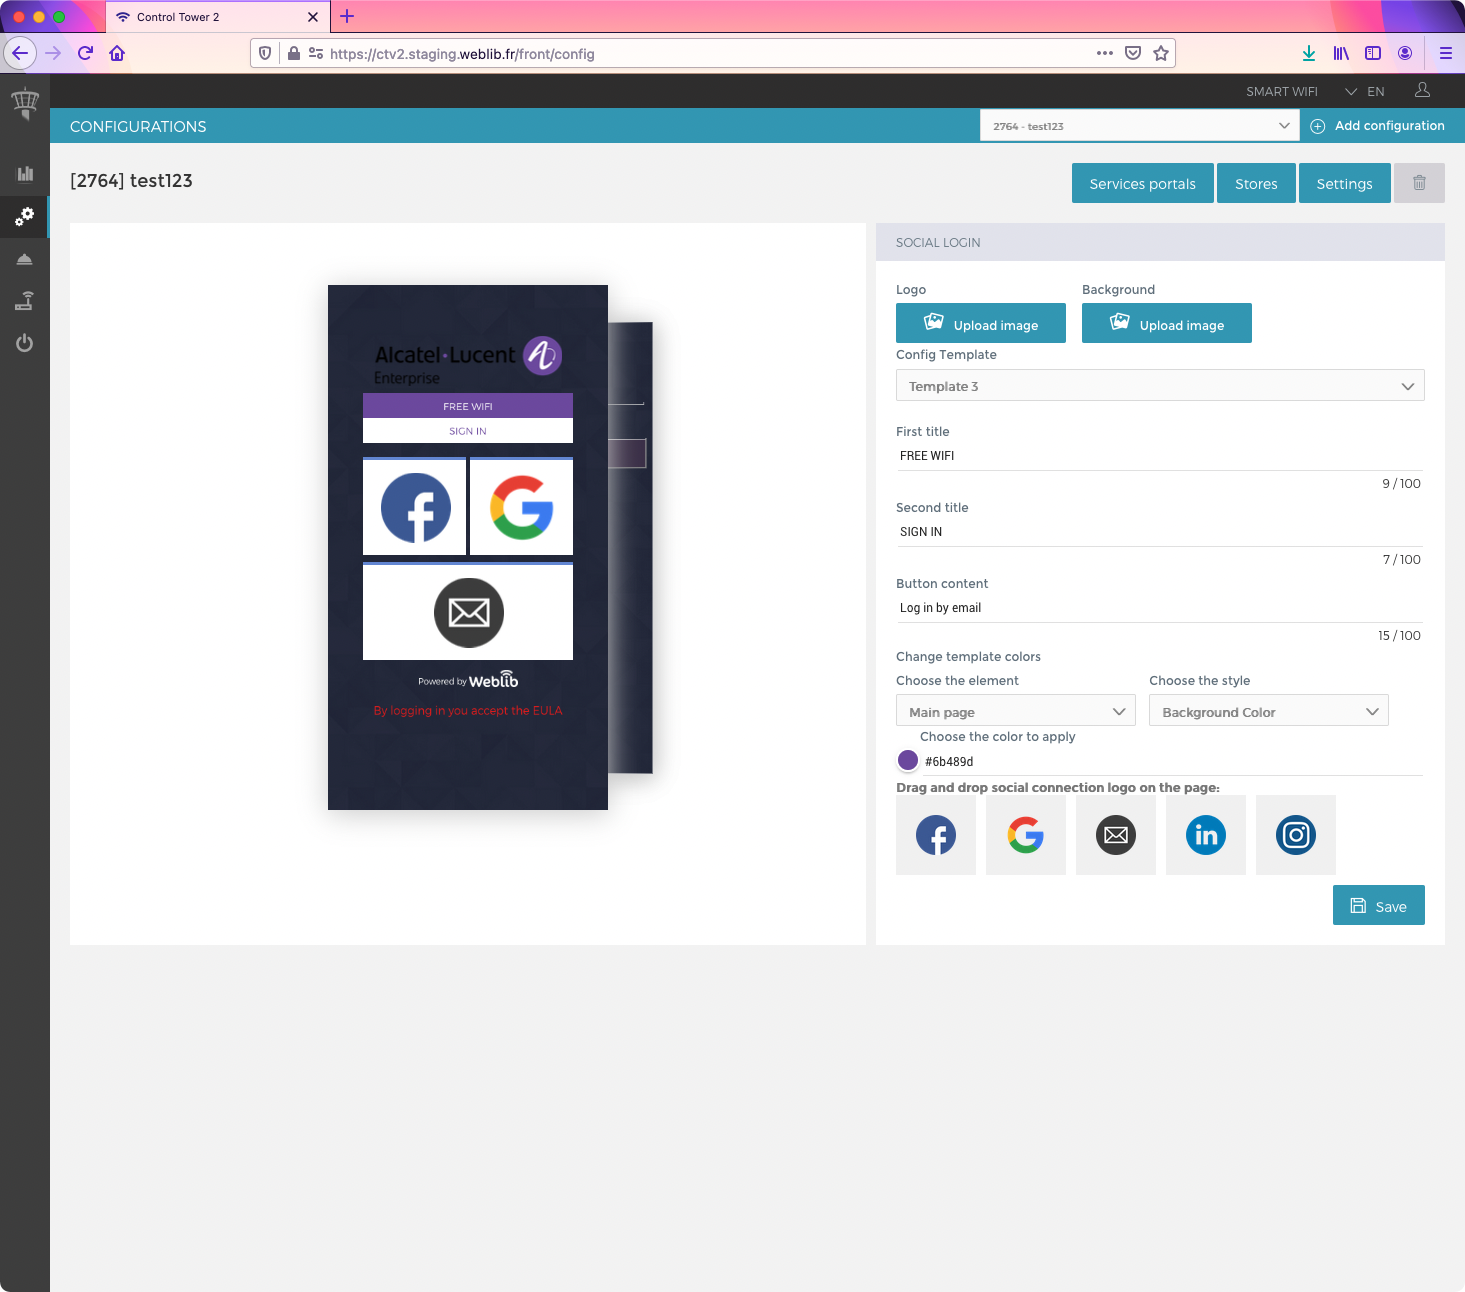Click the Google logo in the social logos row

[1026, 835]
